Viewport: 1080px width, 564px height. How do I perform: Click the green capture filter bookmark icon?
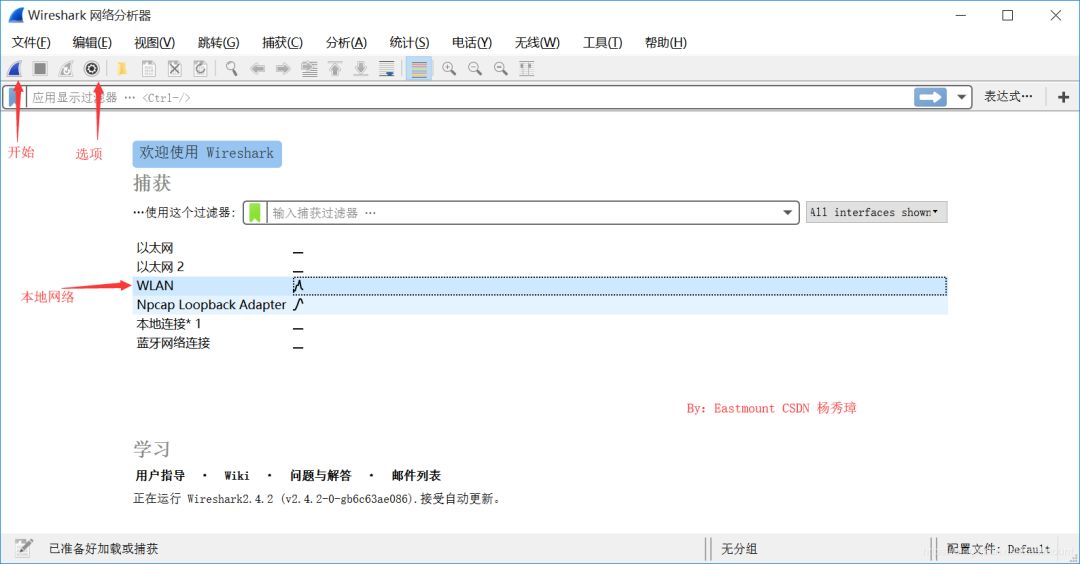255,213
